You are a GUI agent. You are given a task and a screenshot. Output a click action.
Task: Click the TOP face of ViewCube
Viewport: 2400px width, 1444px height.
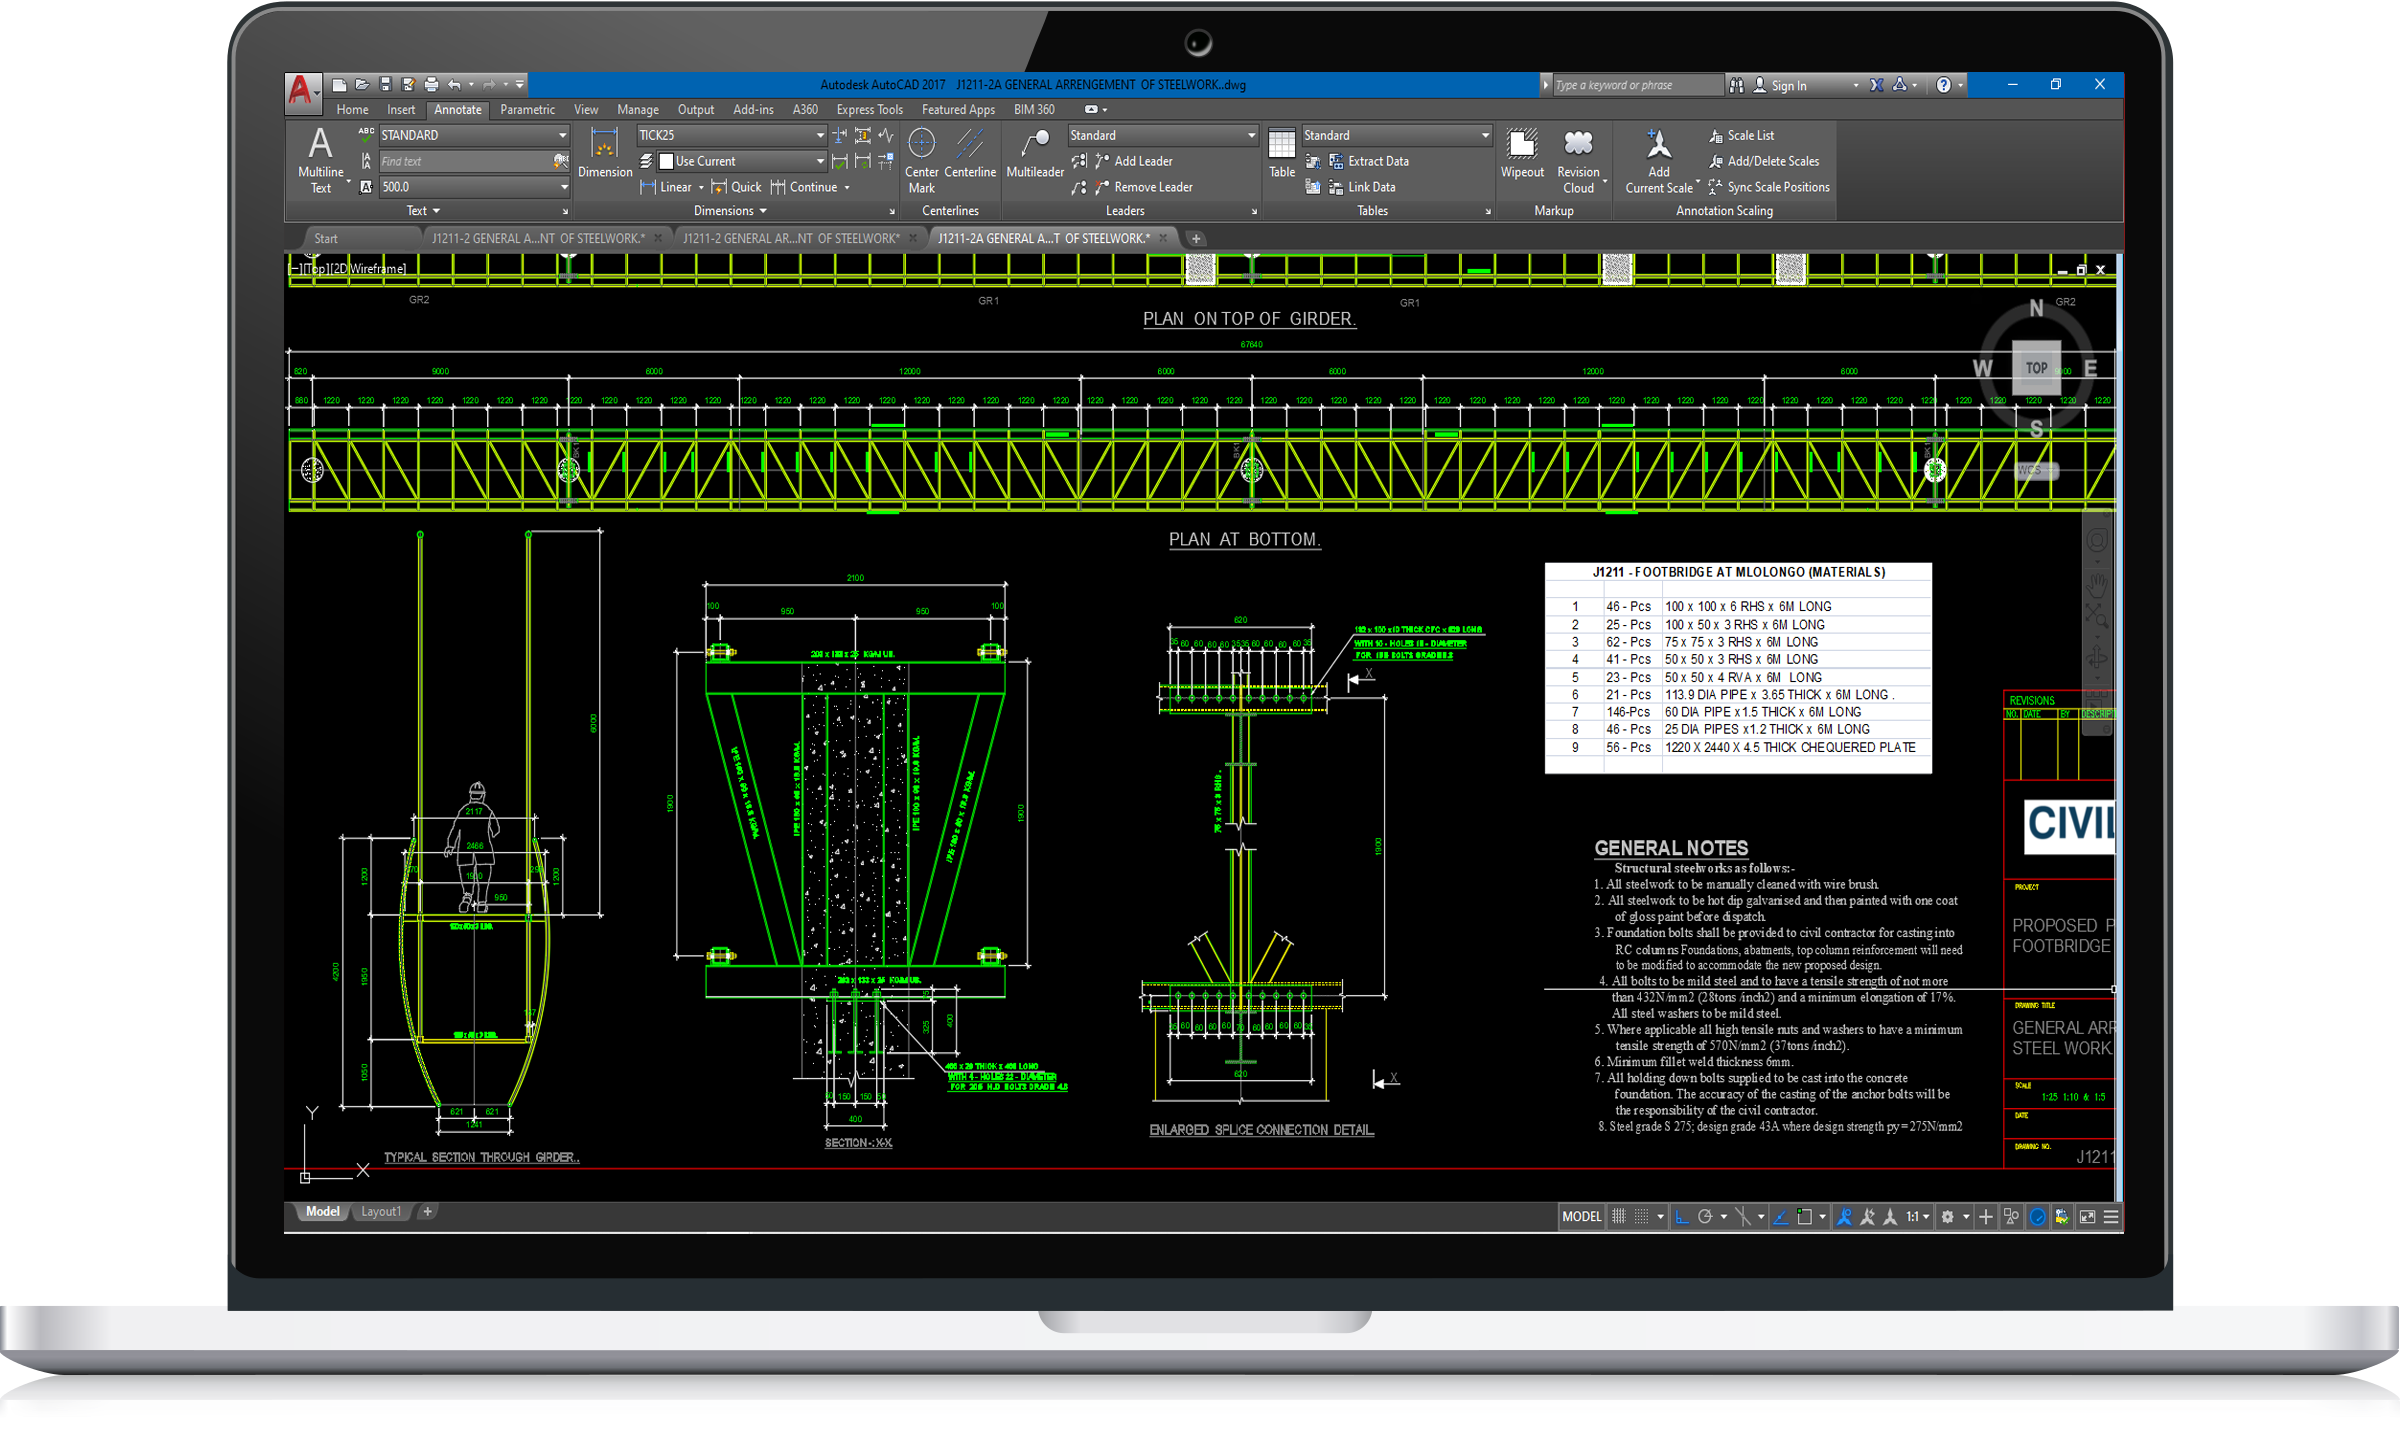[2036, 368]
